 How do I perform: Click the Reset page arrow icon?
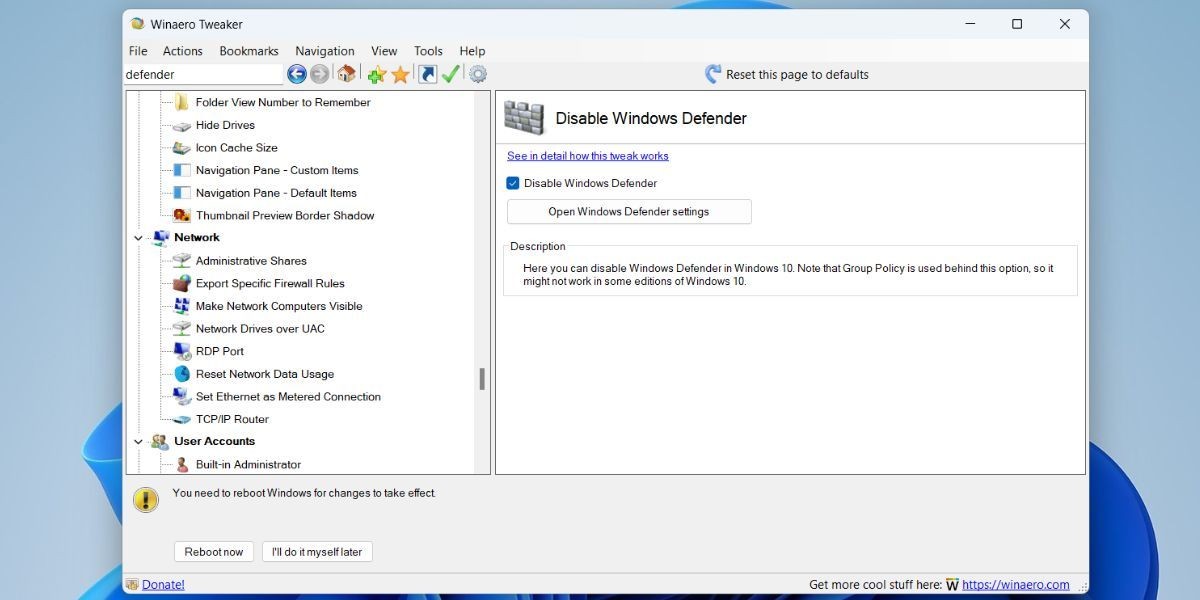pos(713,74)
